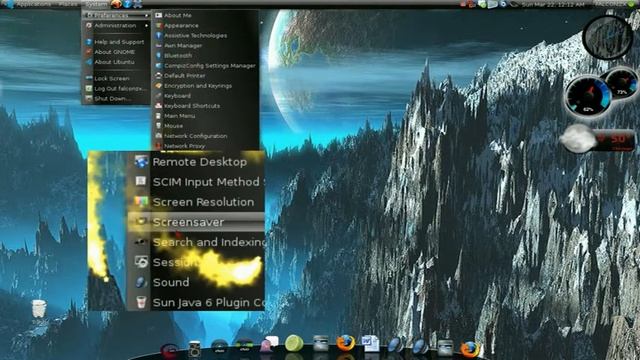This screenshot has height=360, width=640.
Task: Open Network Configuration entry
Action: point(206,136)
